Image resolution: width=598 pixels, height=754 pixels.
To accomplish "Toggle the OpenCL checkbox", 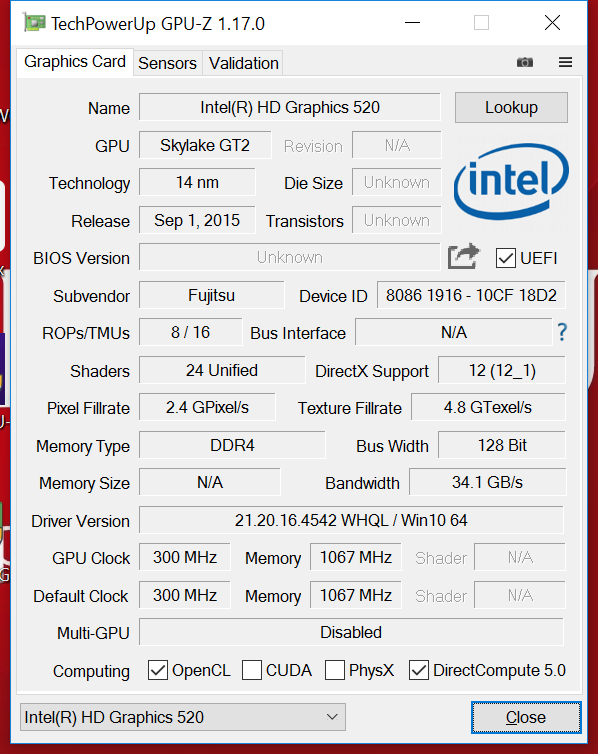I will (x=158, y=670).
